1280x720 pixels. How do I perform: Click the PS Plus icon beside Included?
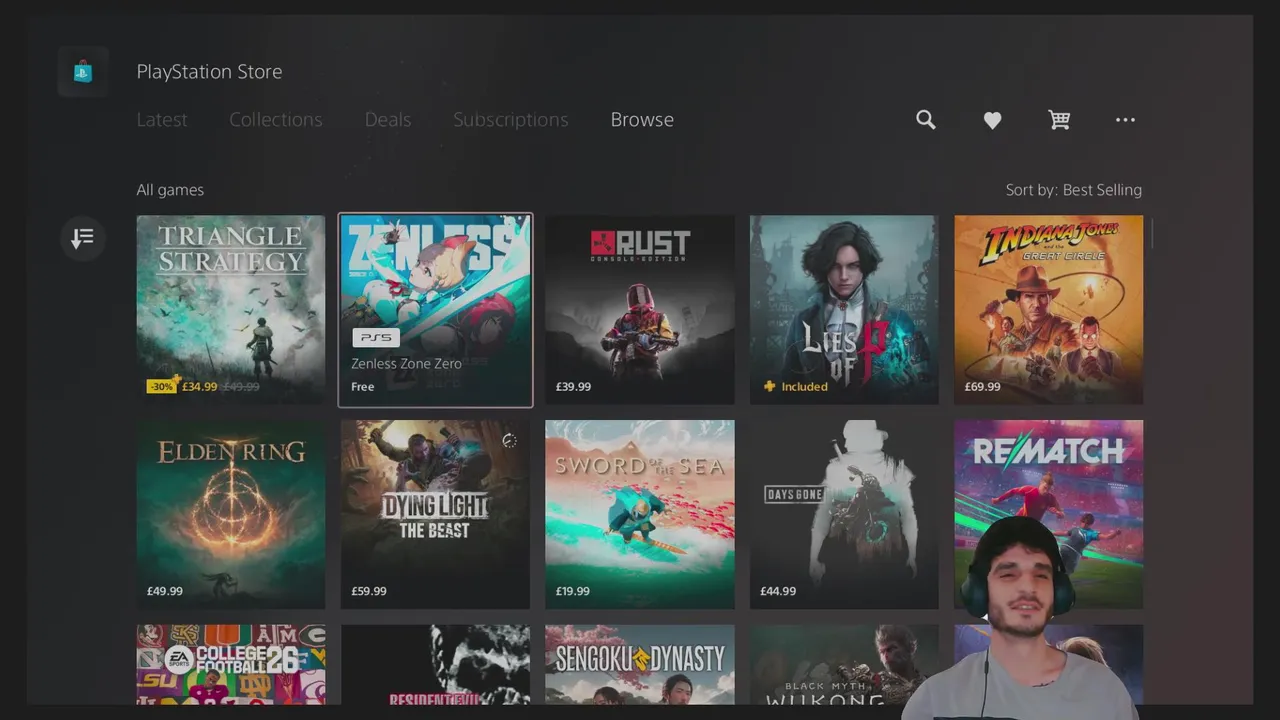click(769, 386)
